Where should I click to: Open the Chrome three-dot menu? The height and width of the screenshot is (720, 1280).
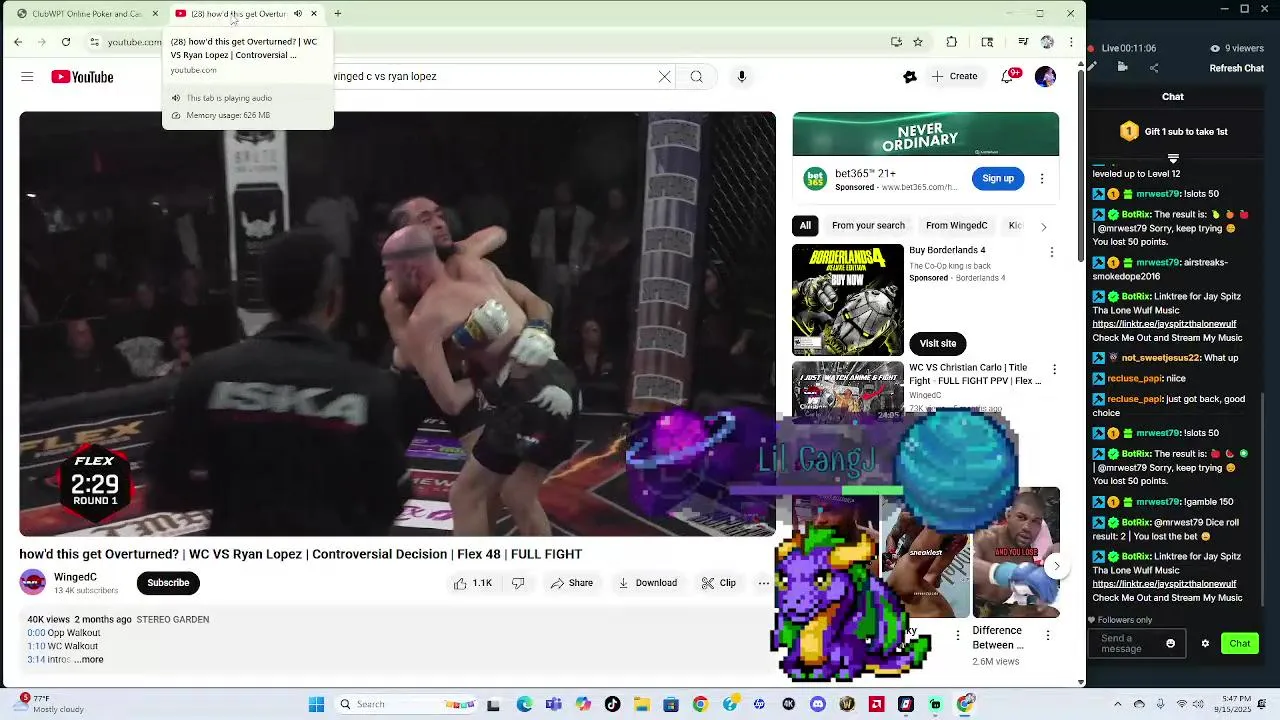[1071, 42]
